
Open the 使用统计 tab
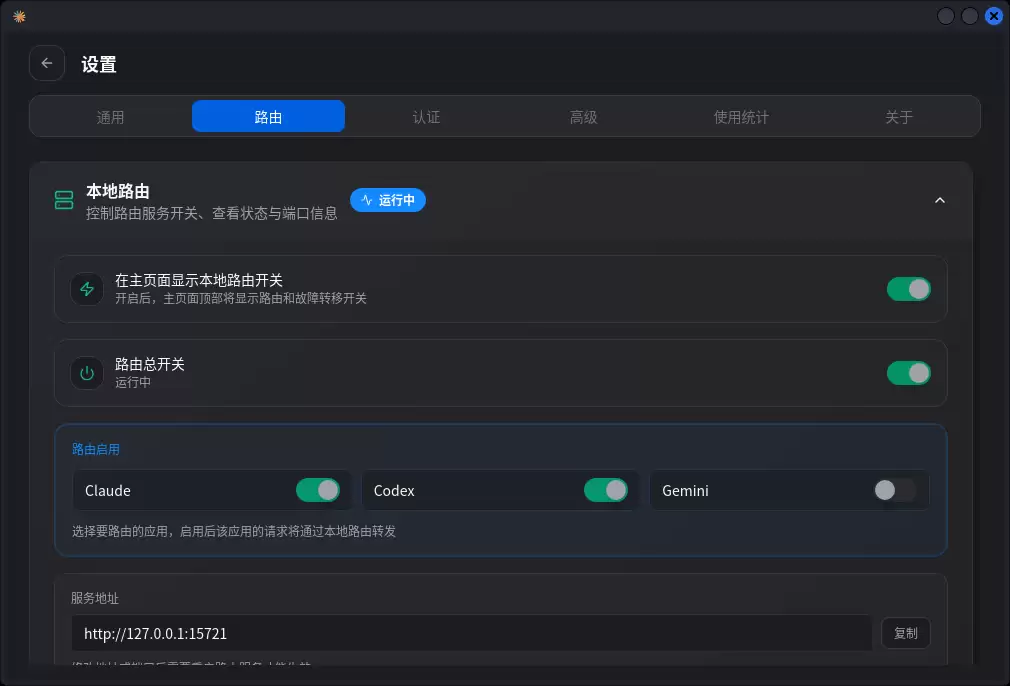point(741,117)
